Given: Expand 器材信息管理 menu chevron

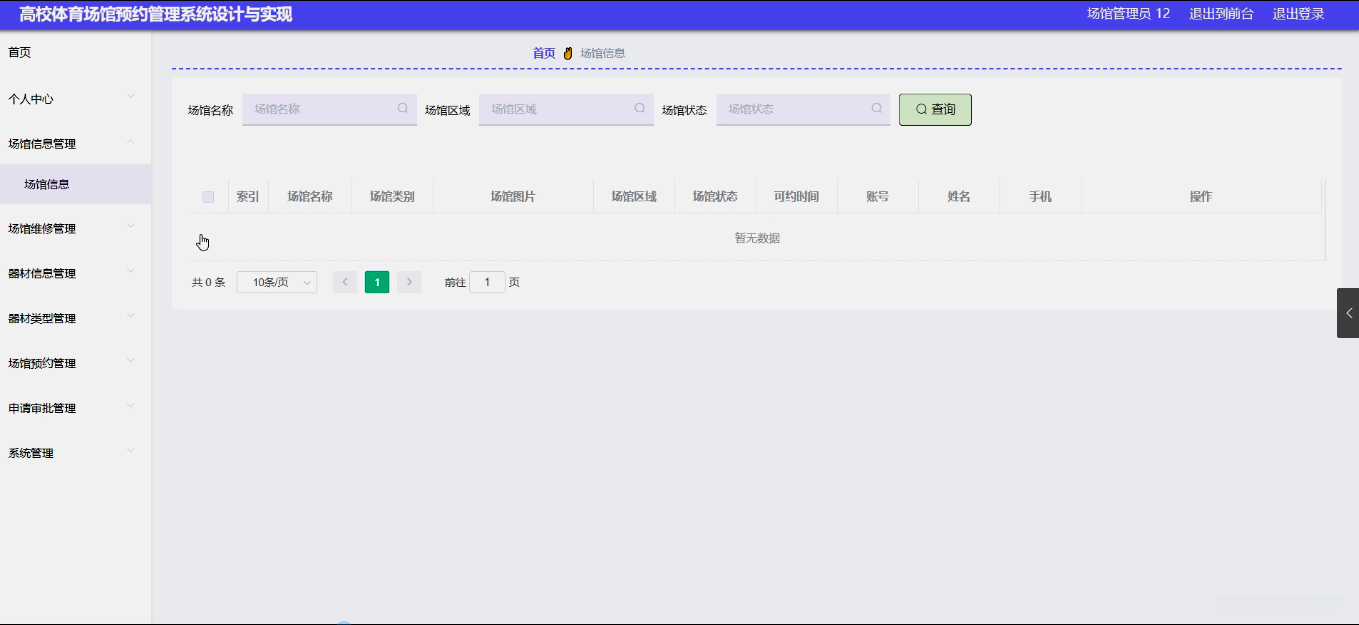Looking at the screenshot, I should tap(131, 271).
